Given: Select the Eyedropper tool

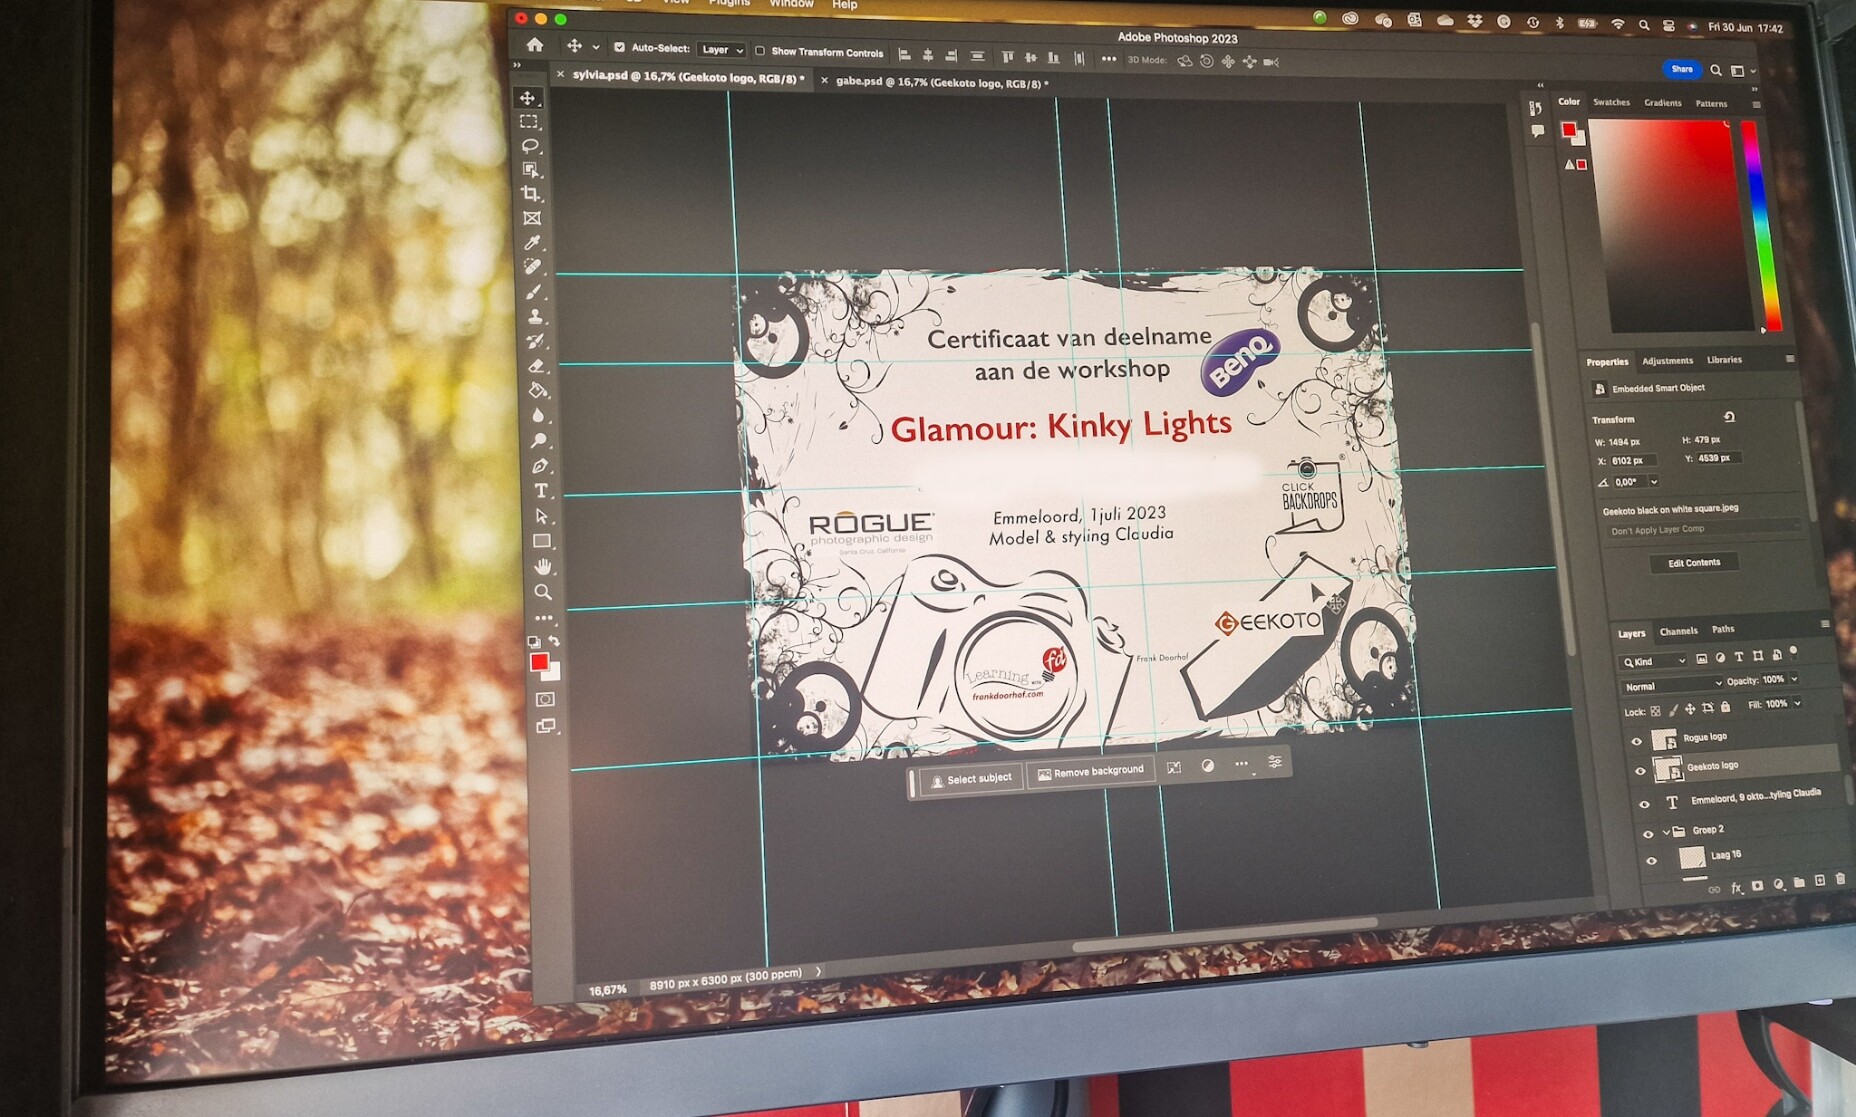Looking at the screenshot, I should (532, 243).
